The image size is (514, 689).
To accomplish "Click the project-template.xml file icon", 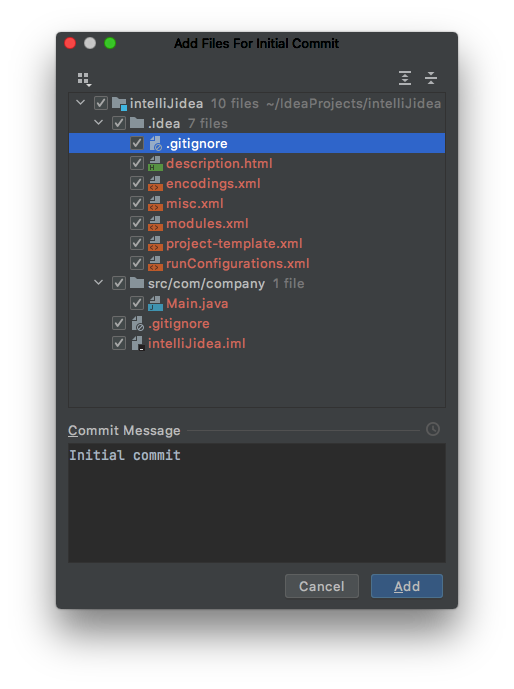I will (x=155, y=243).
